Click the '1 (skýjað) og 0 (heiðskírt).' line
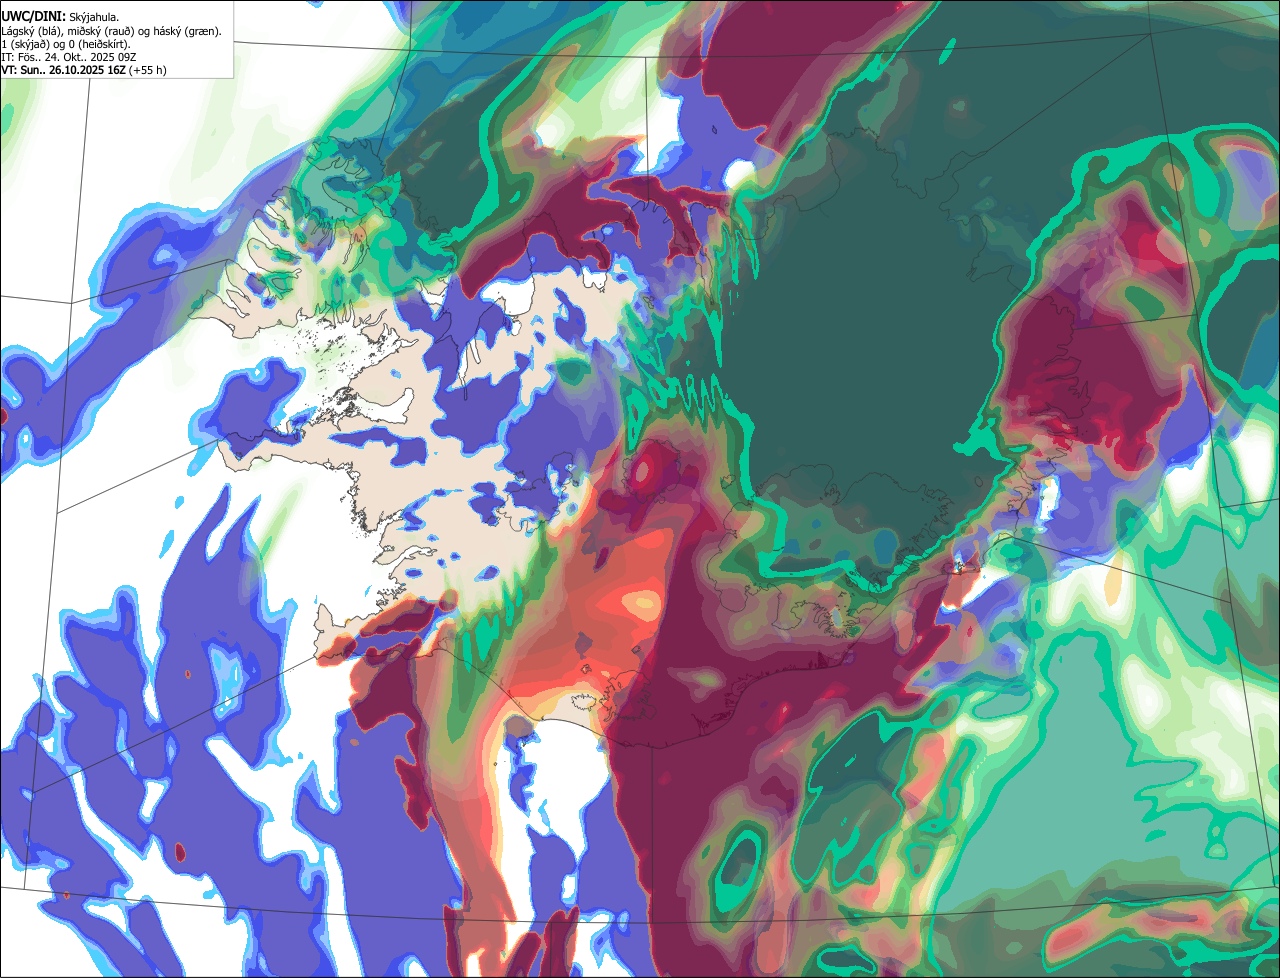 66,45
